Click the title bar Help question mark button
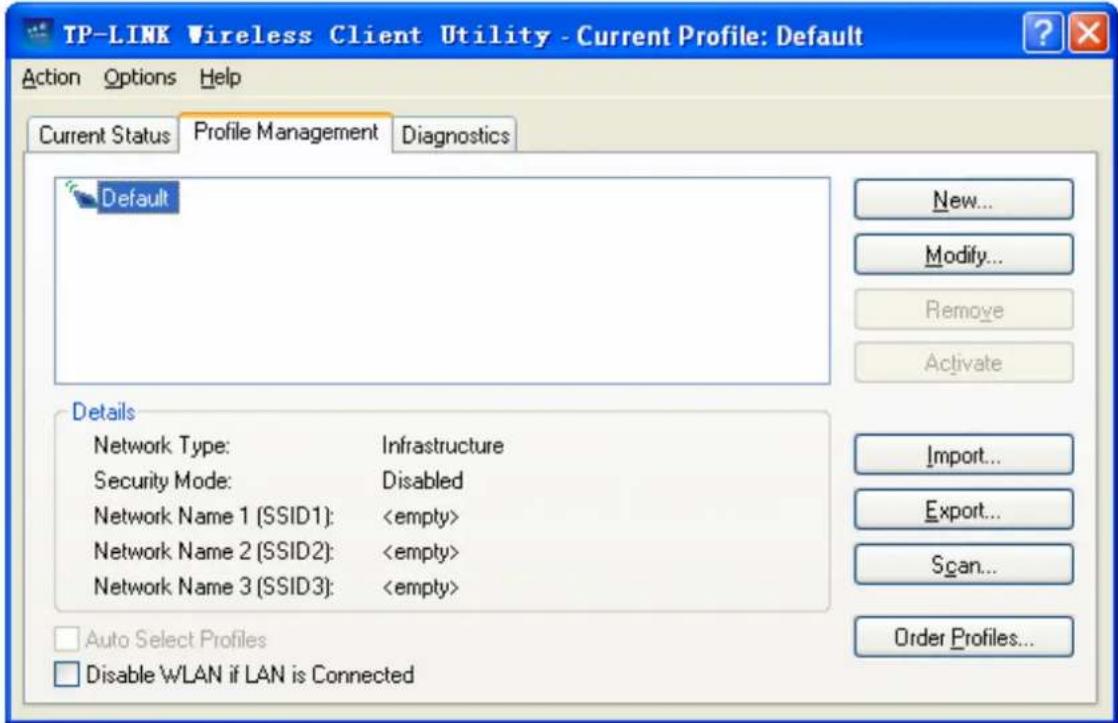 [1042, 33]
